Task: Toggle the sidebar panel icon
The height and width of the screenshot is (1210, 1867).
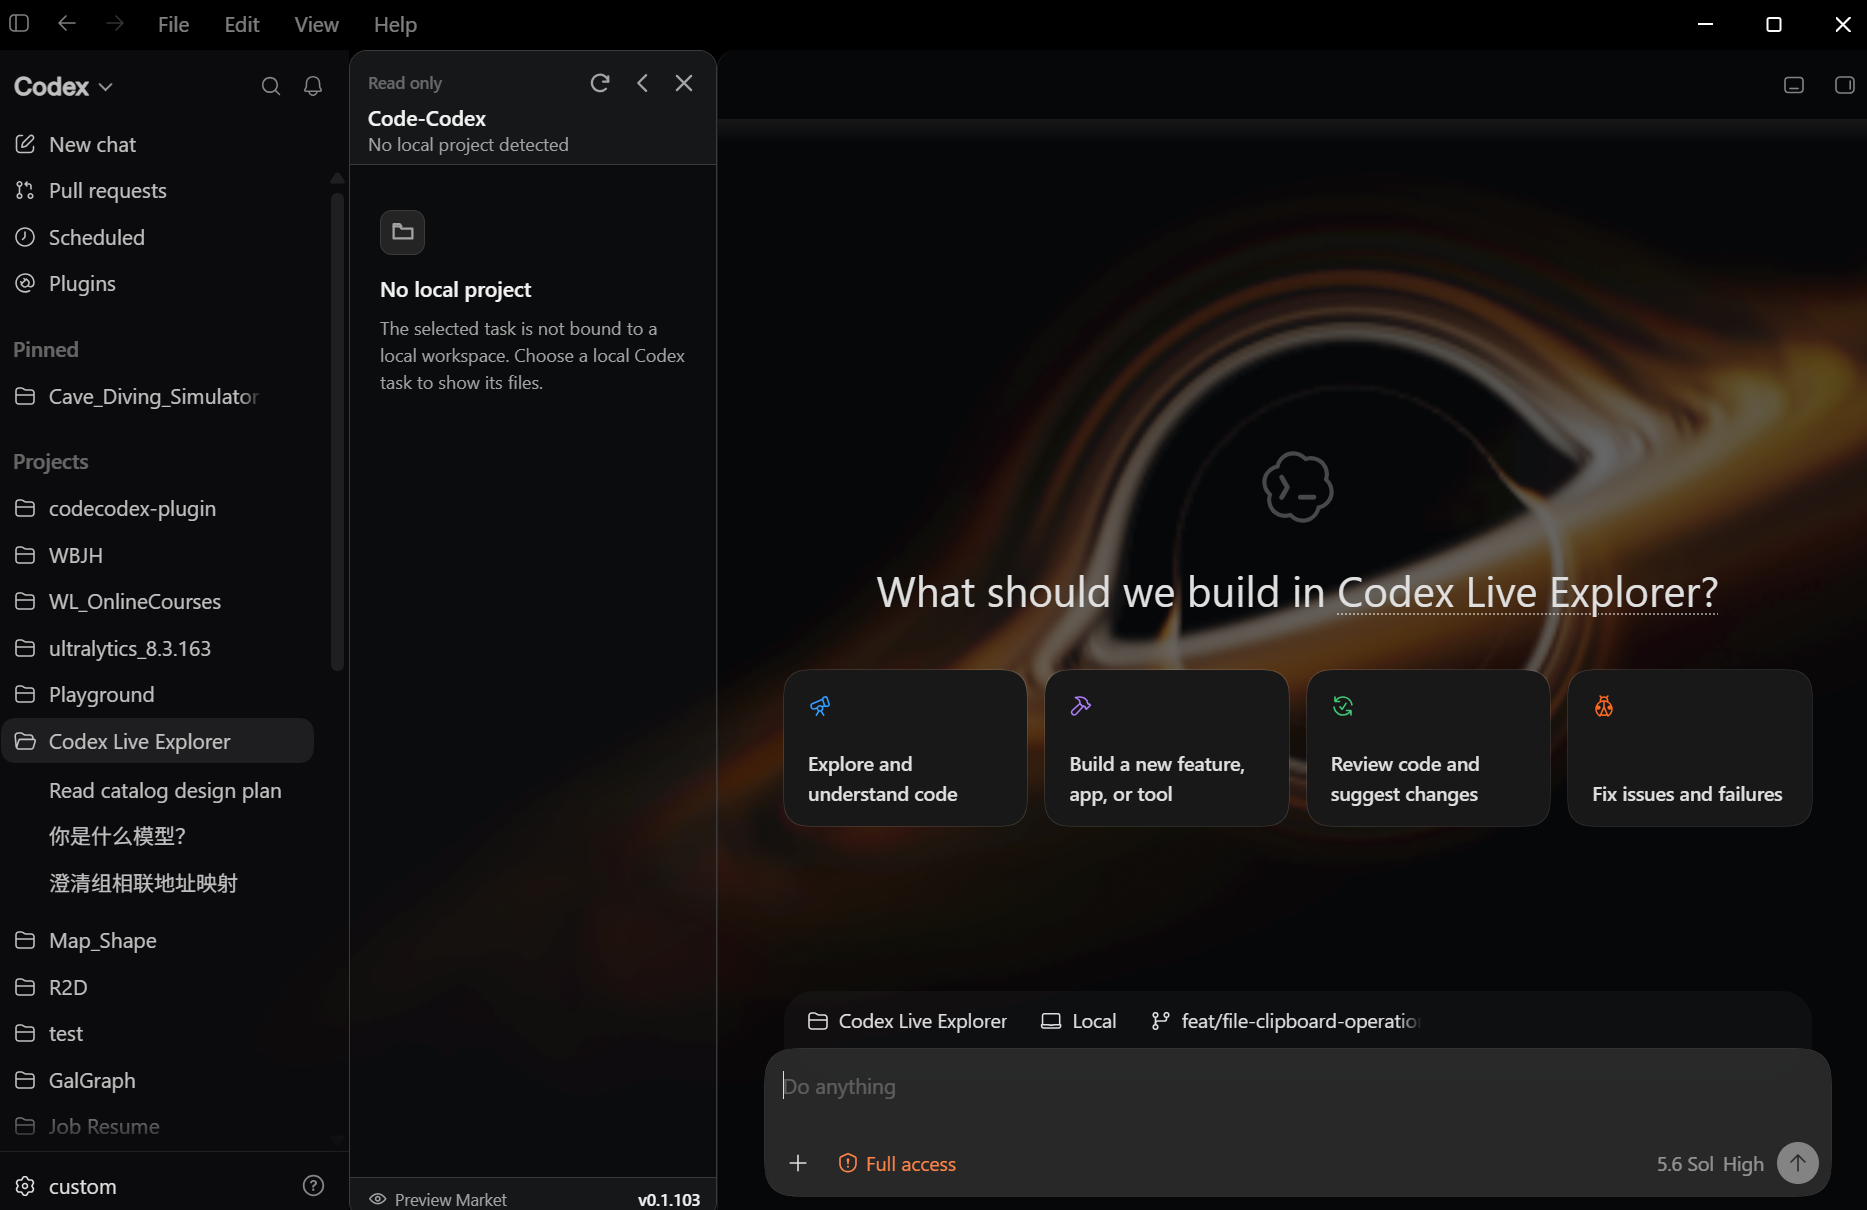Action: [x=19, y=23]
